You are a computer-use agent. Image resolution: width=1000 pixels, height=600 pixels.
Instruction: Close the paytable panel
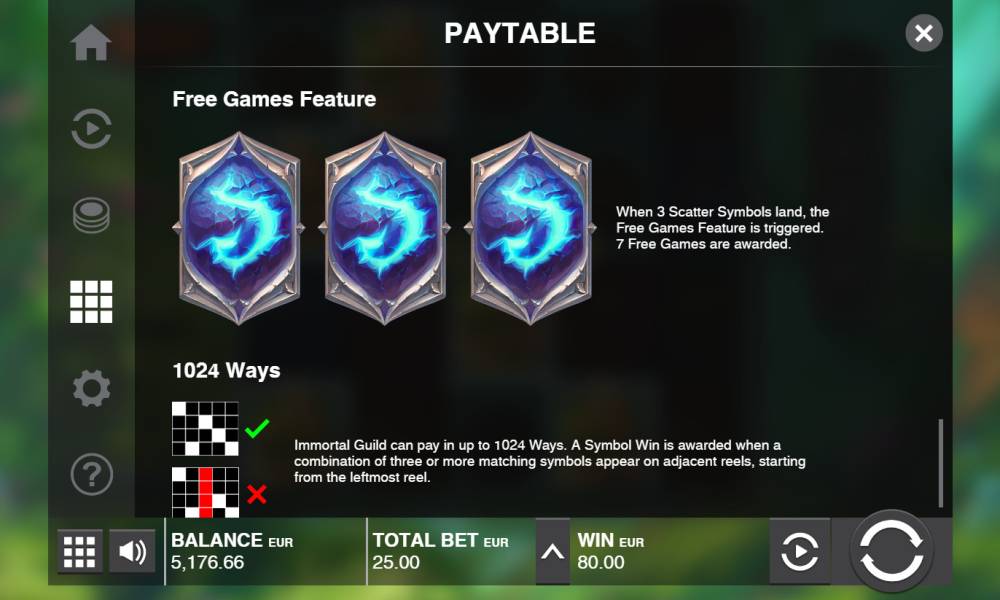(x=923, y=33)
